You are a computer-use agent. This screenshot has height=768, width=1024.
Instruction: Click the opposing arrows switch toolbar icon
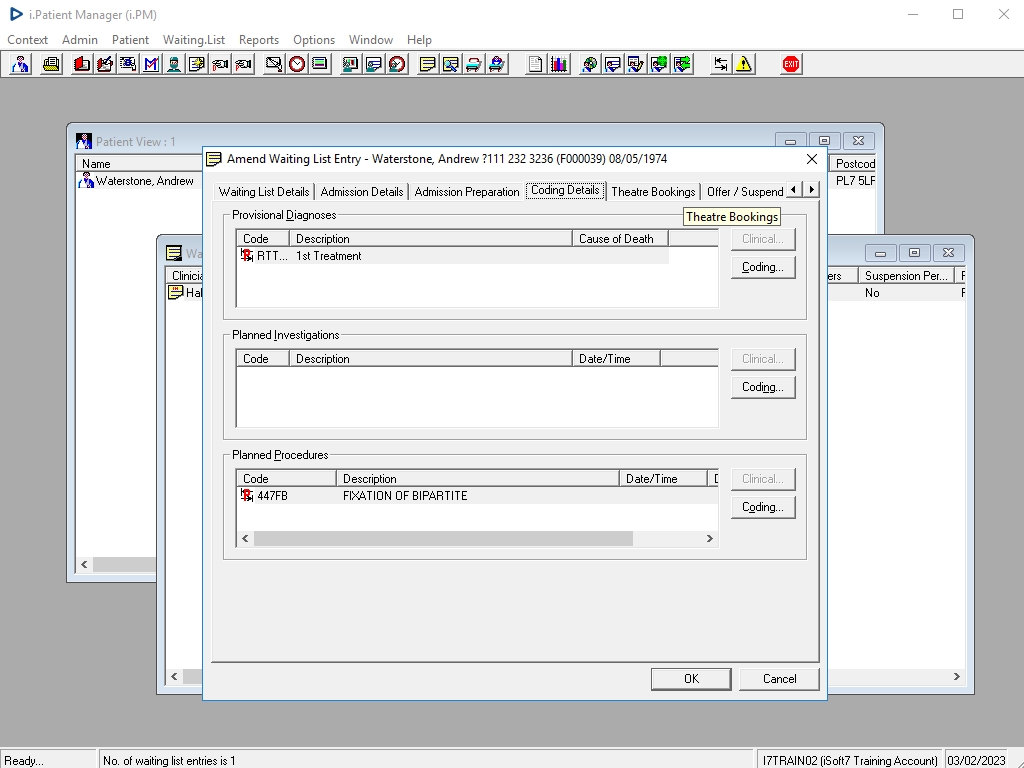coord(721,64)
